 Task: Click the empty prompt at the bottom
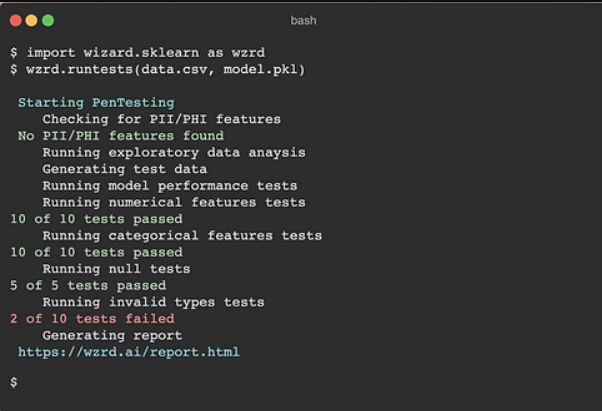pyautogui.click(x=14, y=382)
